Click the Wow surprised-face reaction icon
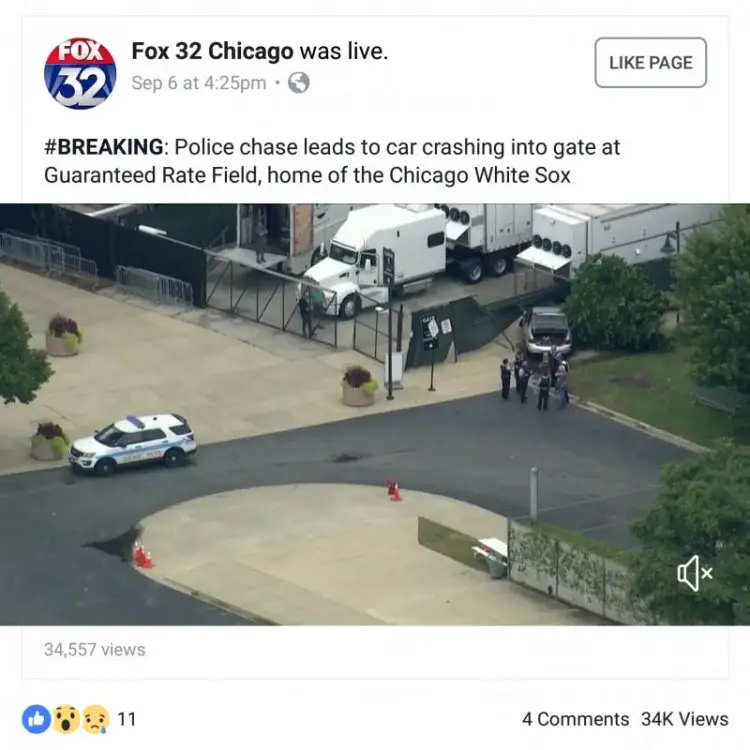 click(66, 719)
